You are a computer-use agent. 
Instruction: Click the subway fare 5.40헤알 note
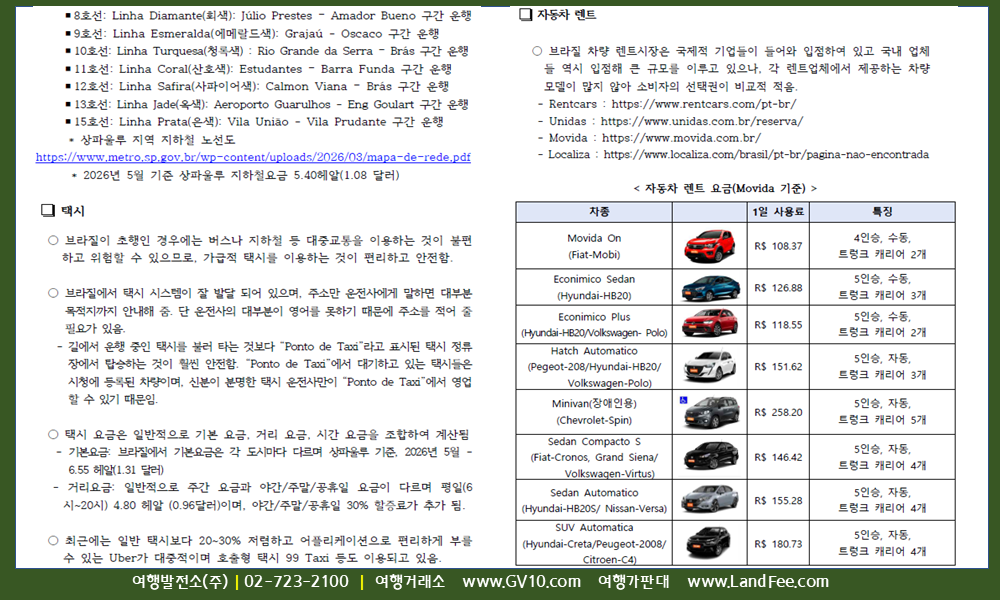click(x=235, y=175)
